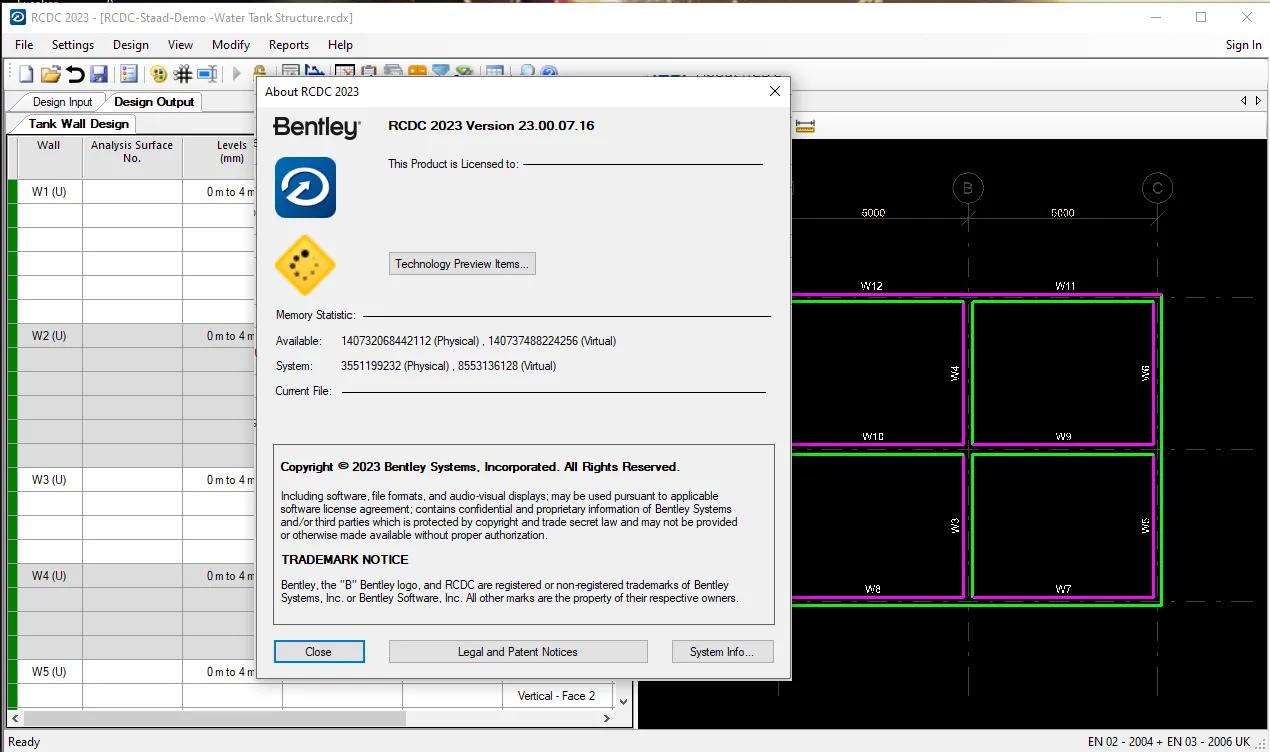This screenshot has height=752, width=1270.
Task: Maximize the RCDC 2023 window
Action: pos(1201,17)
